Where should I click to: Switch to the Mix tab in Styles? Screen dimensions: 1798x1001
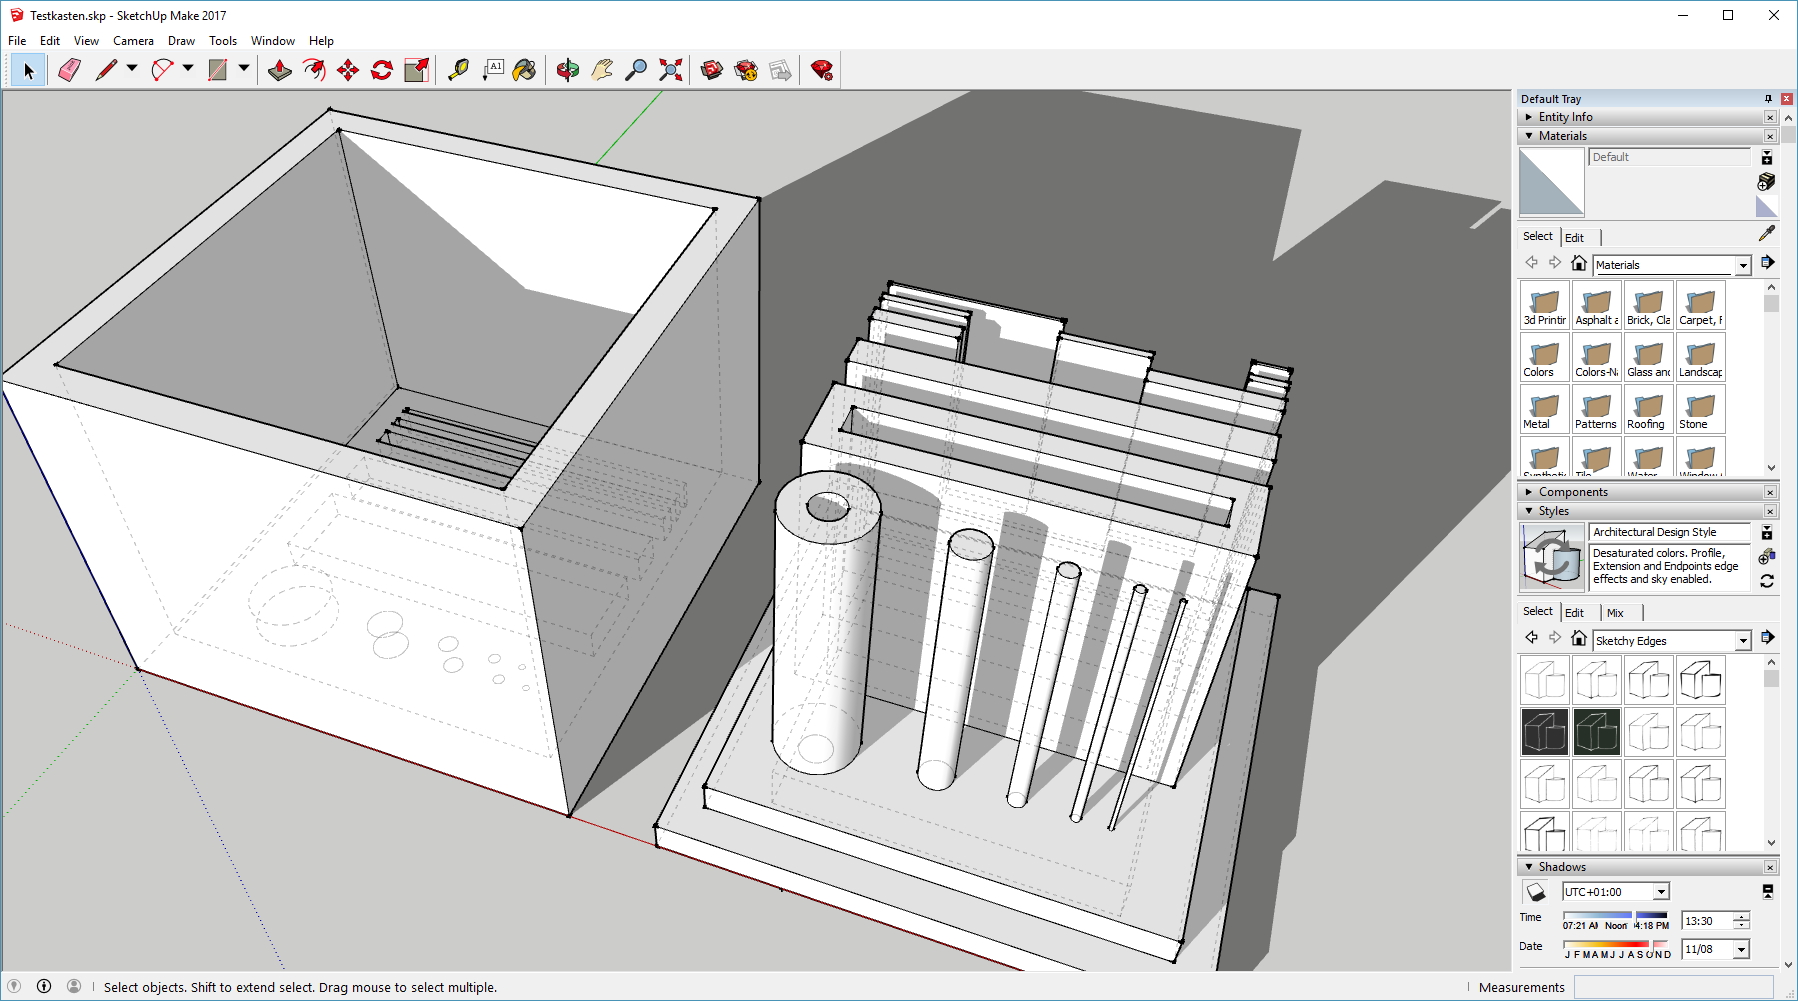pyautogui.click(x=1615, y=613)
